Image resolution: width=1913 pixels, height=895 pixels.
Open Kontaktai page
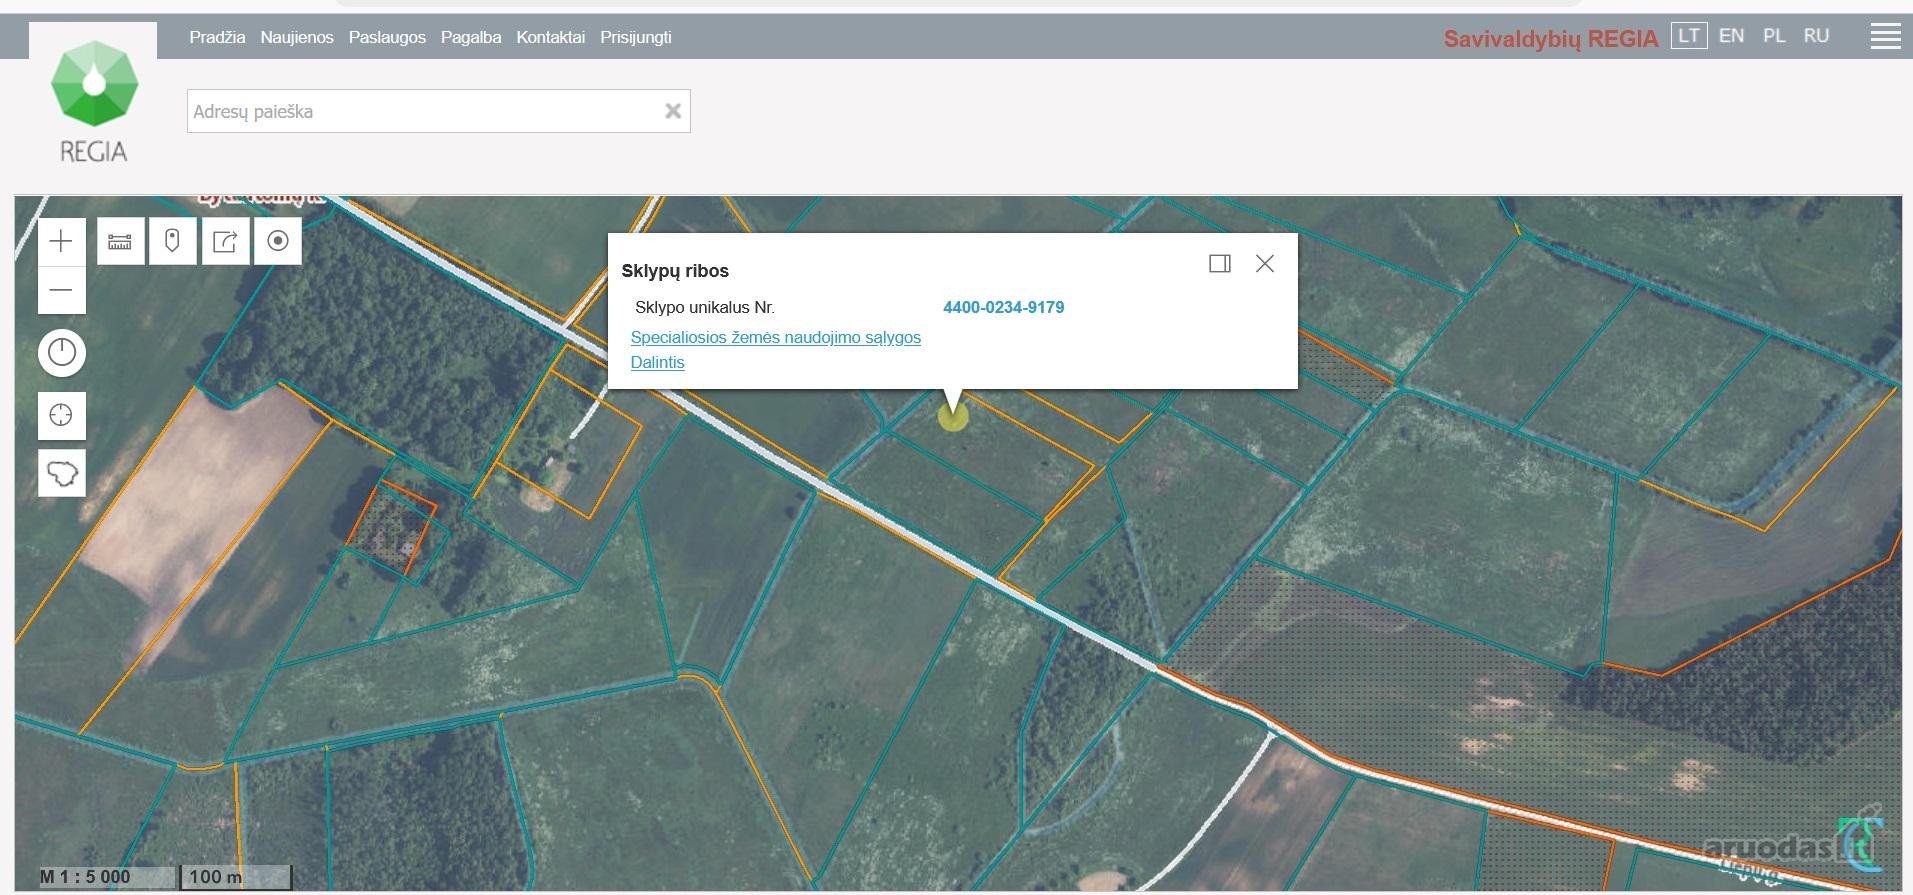(551, 37)
